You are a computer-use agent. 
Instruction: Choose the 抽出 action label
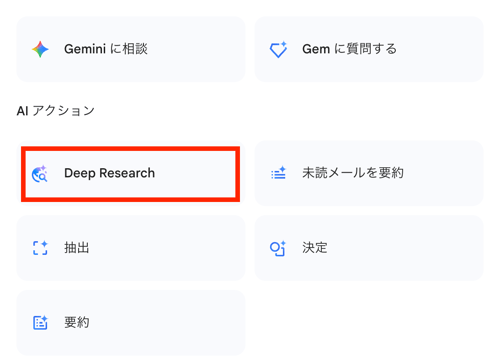77,248
